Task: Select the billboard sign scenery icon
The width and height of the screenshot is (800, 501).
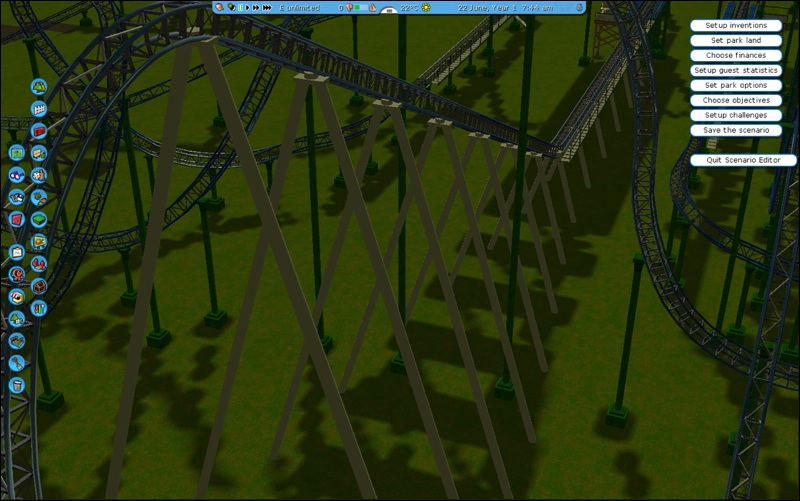Action: coord(39,241)
